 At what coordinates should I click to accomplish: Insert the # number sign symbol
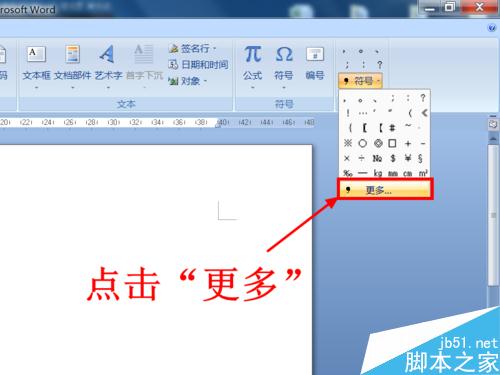392,128
